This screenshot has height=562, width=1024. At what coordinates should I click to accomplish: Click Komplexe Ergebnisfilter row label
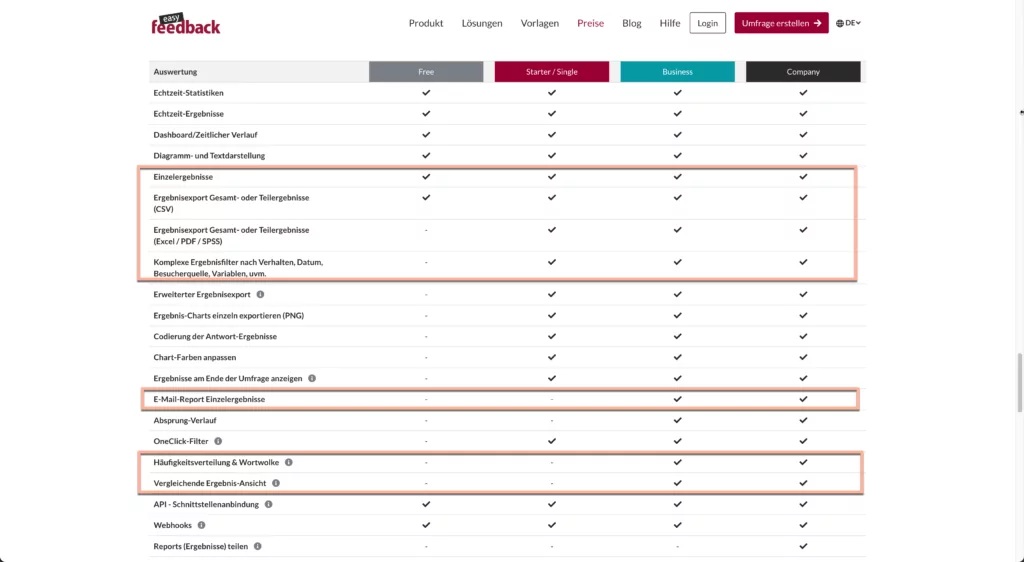(x=238, y=268)
